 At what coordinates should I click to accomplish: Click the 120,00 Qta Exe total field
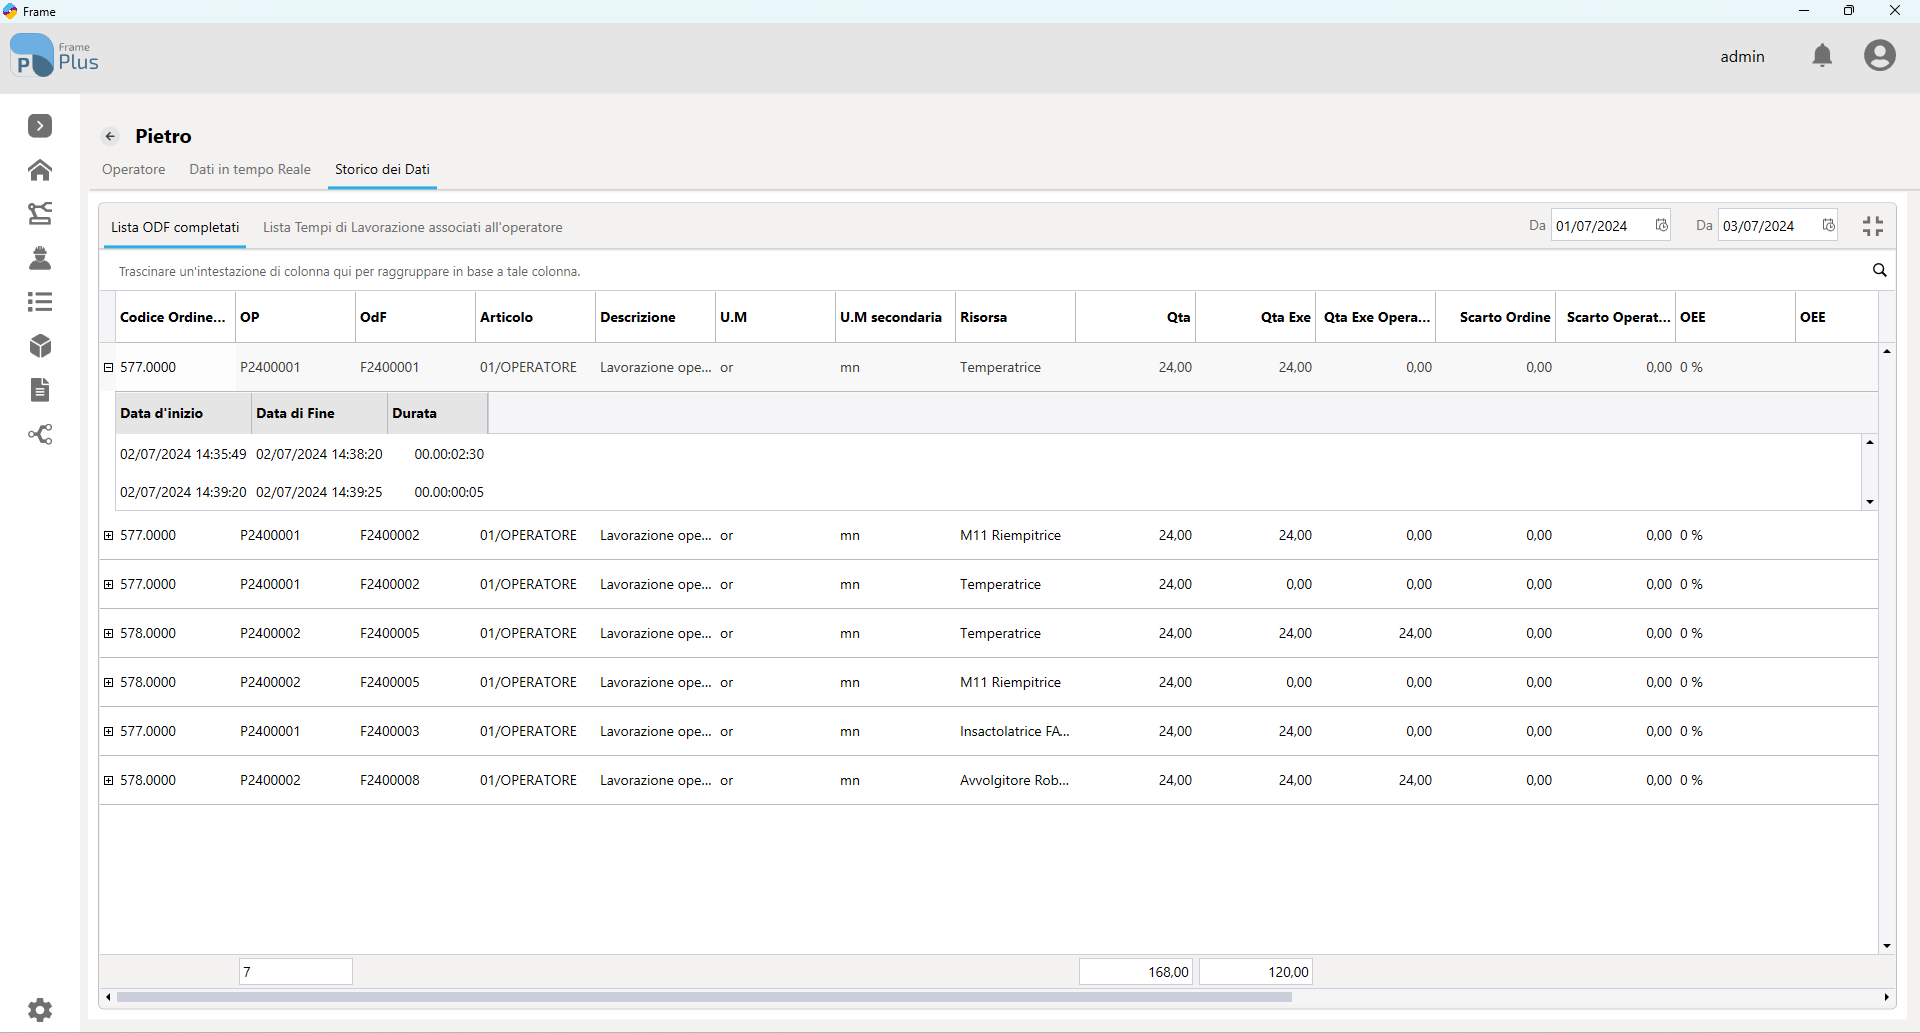tap(1256, 972)
